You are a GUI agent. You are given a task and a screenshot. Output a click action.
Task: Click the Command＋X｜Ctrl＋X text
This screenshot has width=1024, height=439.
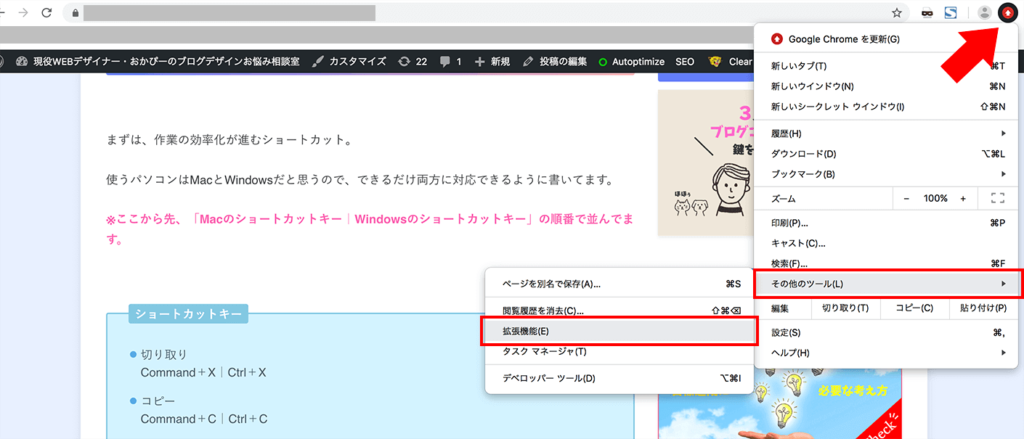203,372
